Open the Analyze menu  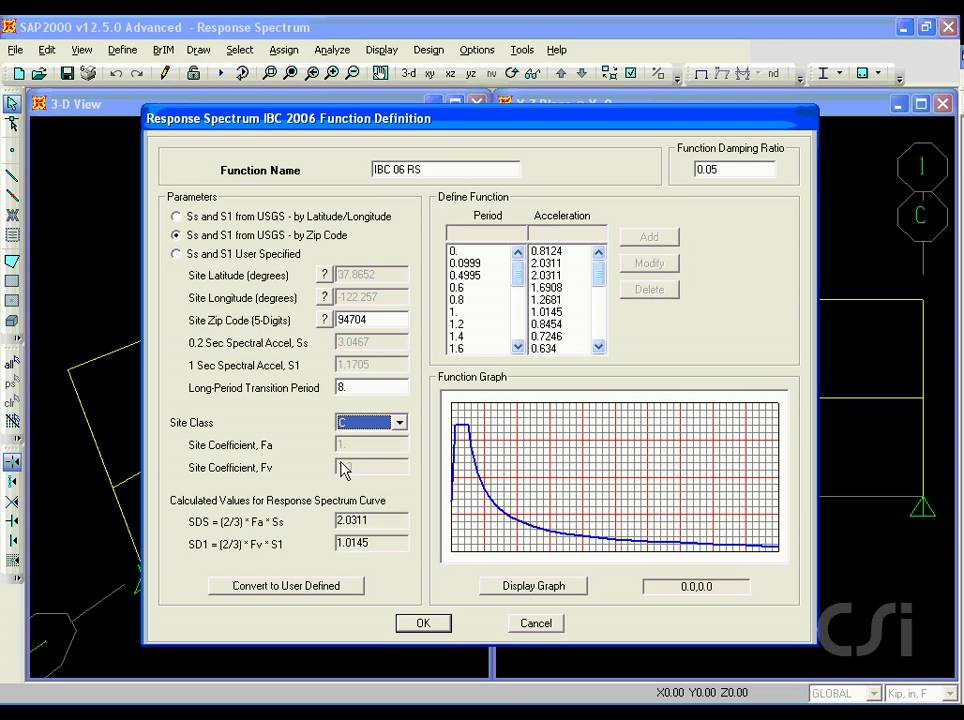point(332,50)
